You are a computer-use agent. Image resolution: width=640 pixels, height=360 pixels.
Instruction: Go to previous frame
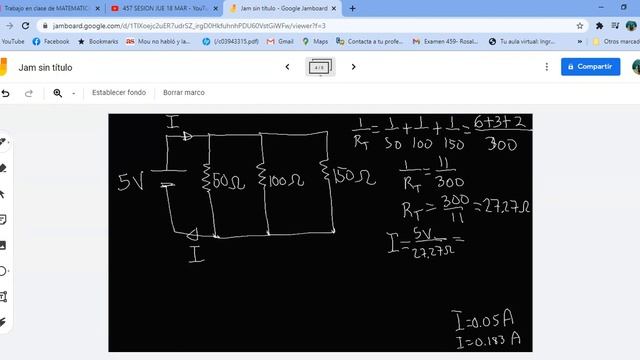click(x=287, y=67)
